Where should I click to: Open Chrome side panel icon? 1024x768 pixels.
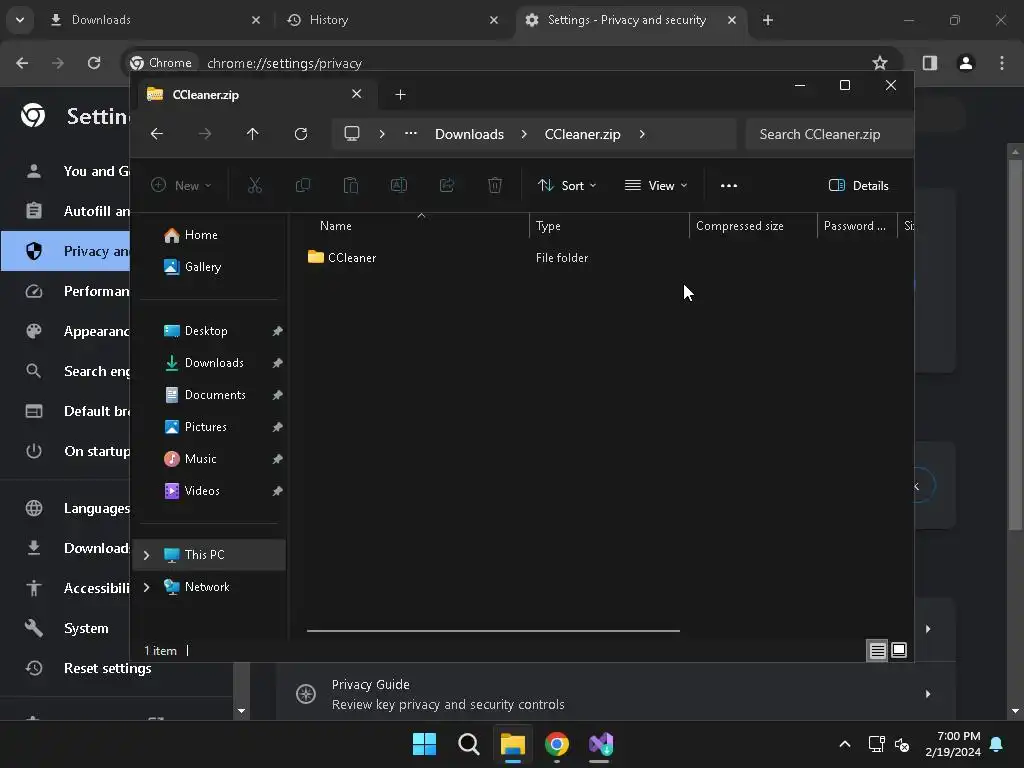click(930, 63)
